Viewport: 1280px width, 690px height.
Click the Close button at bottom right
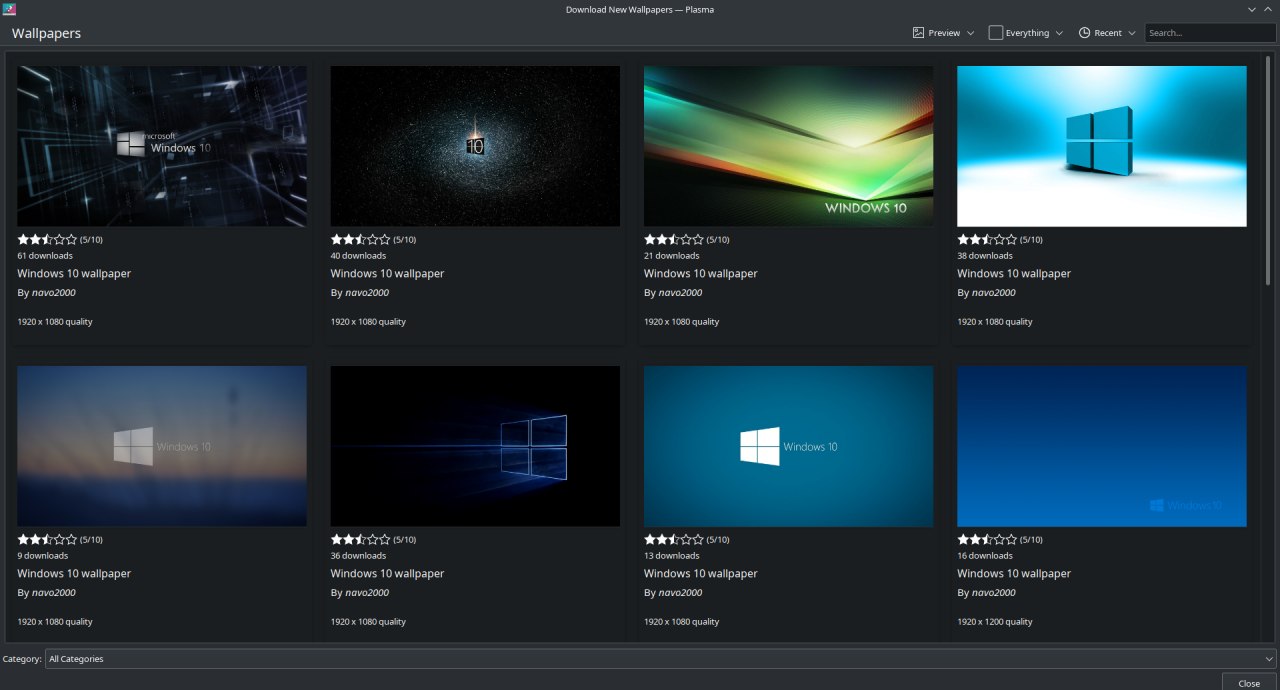pyautogui.click(x=1249, y=683)
